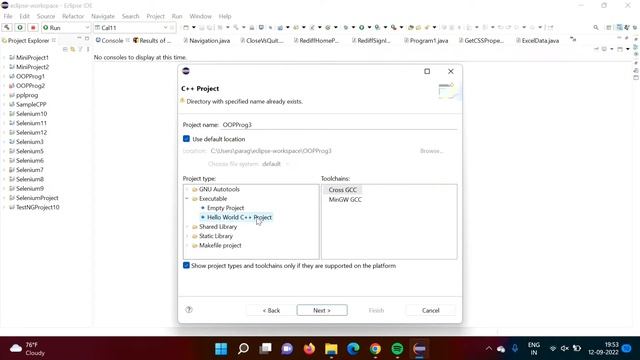Click the hammer Build icon in the launch bar
This screenshot has width=640, height=360.
point(7,27)
